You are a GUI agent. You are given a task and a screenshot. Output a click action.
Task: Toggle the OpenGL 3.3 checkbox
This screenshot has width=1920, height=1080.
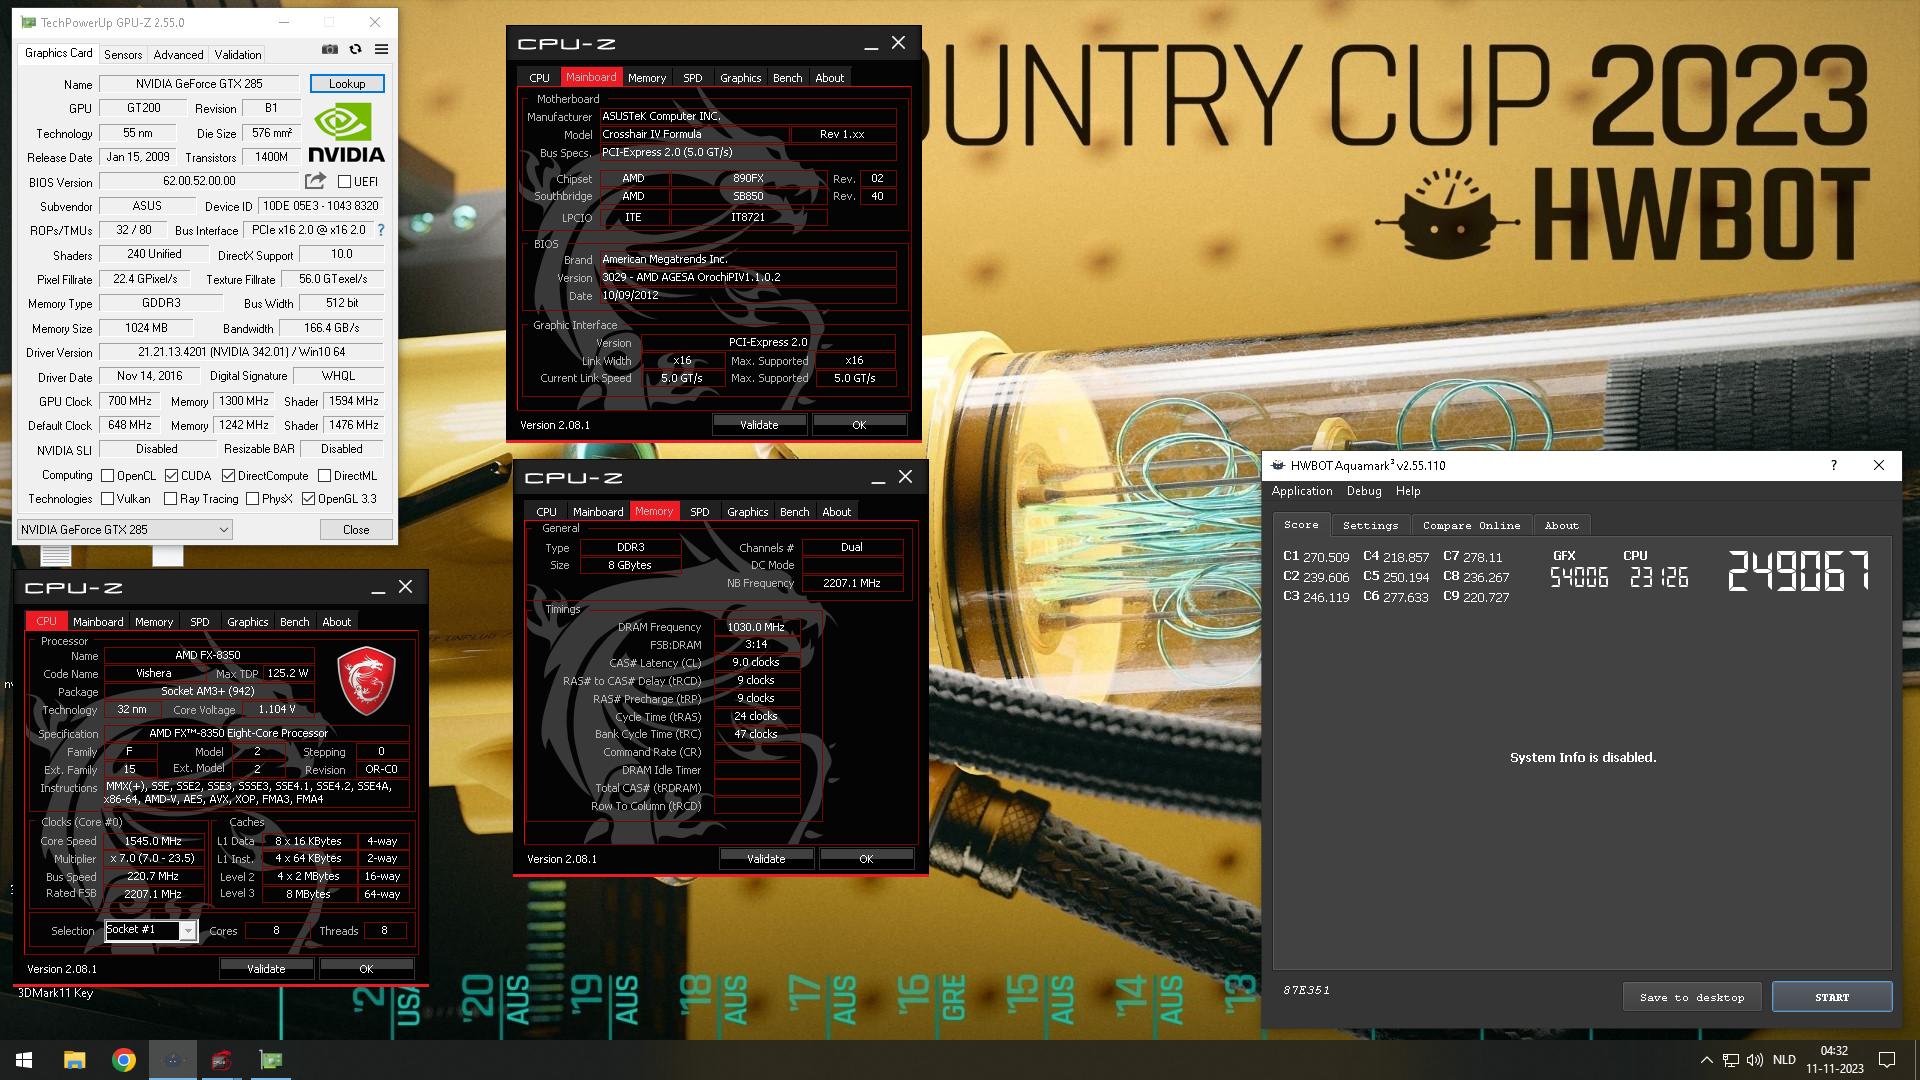point(308,499)
